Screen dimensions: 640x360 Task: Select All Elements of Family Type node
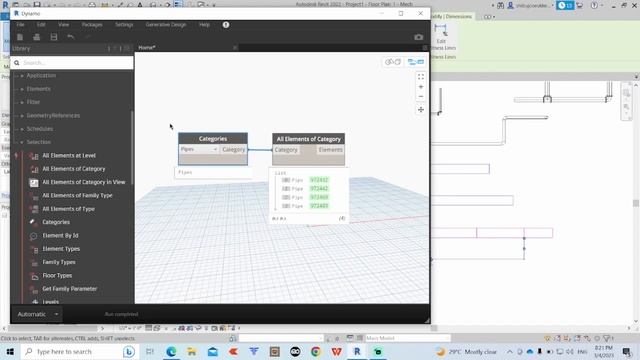[x=77, y=196]
